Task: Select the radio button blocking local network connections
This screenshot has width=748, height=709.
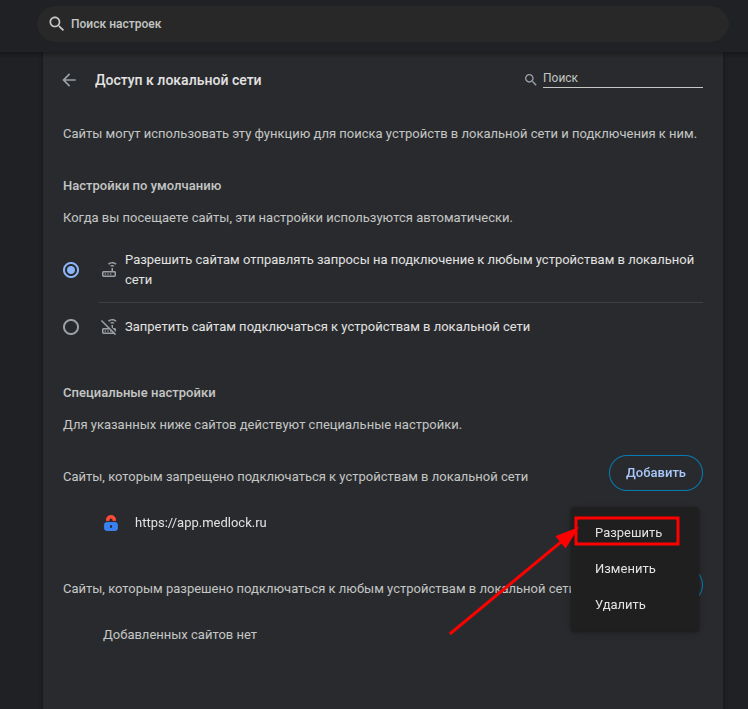Action: click(x=71, y=327)
